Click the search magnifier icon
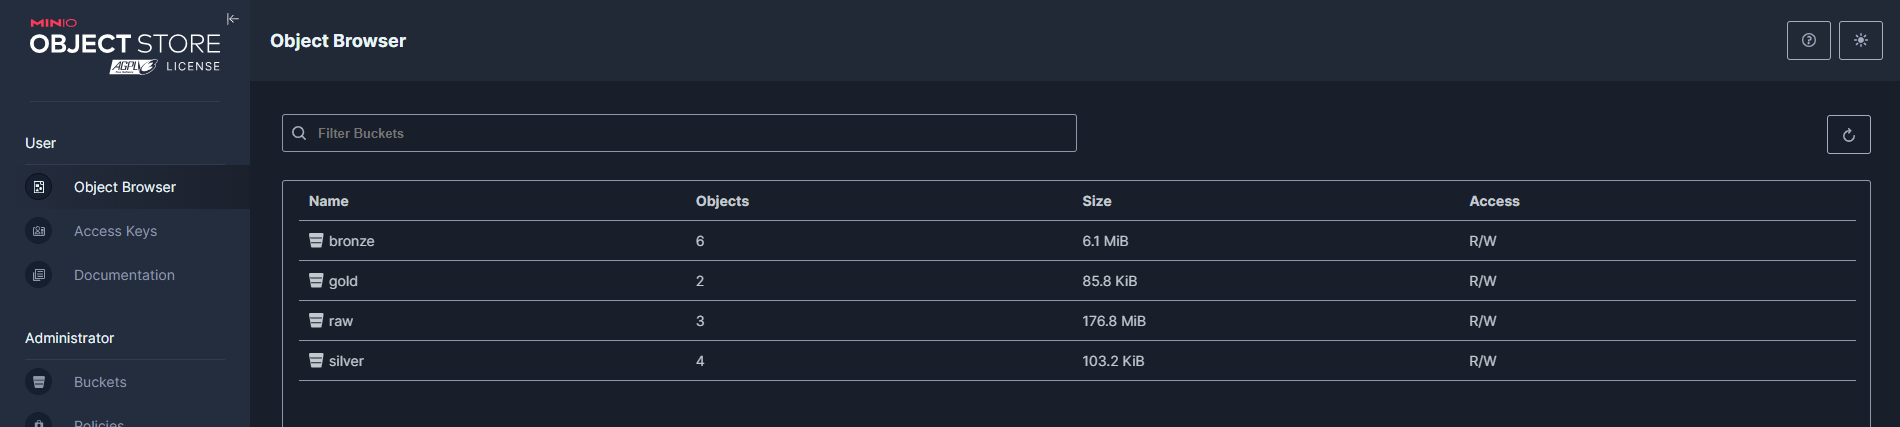Viewport: 1900px width, 427px height. 299,133
